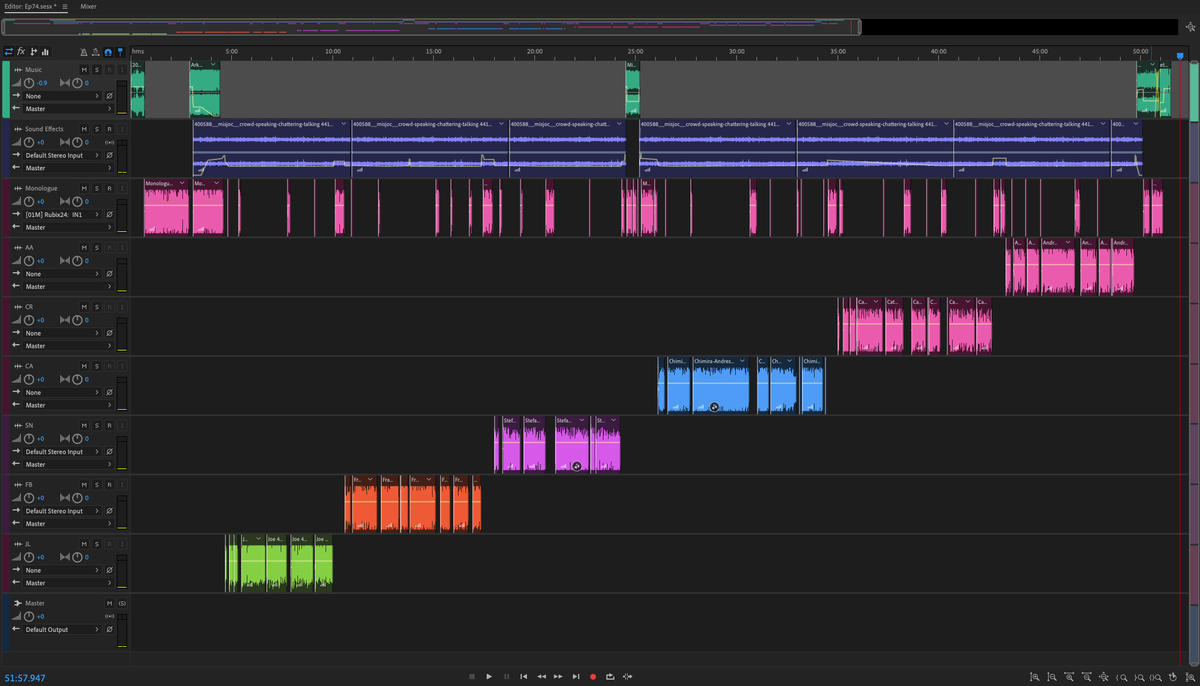1200x686 pixels.
Task: Adjust the Music track volume knob
Action: tap(29, 83)
